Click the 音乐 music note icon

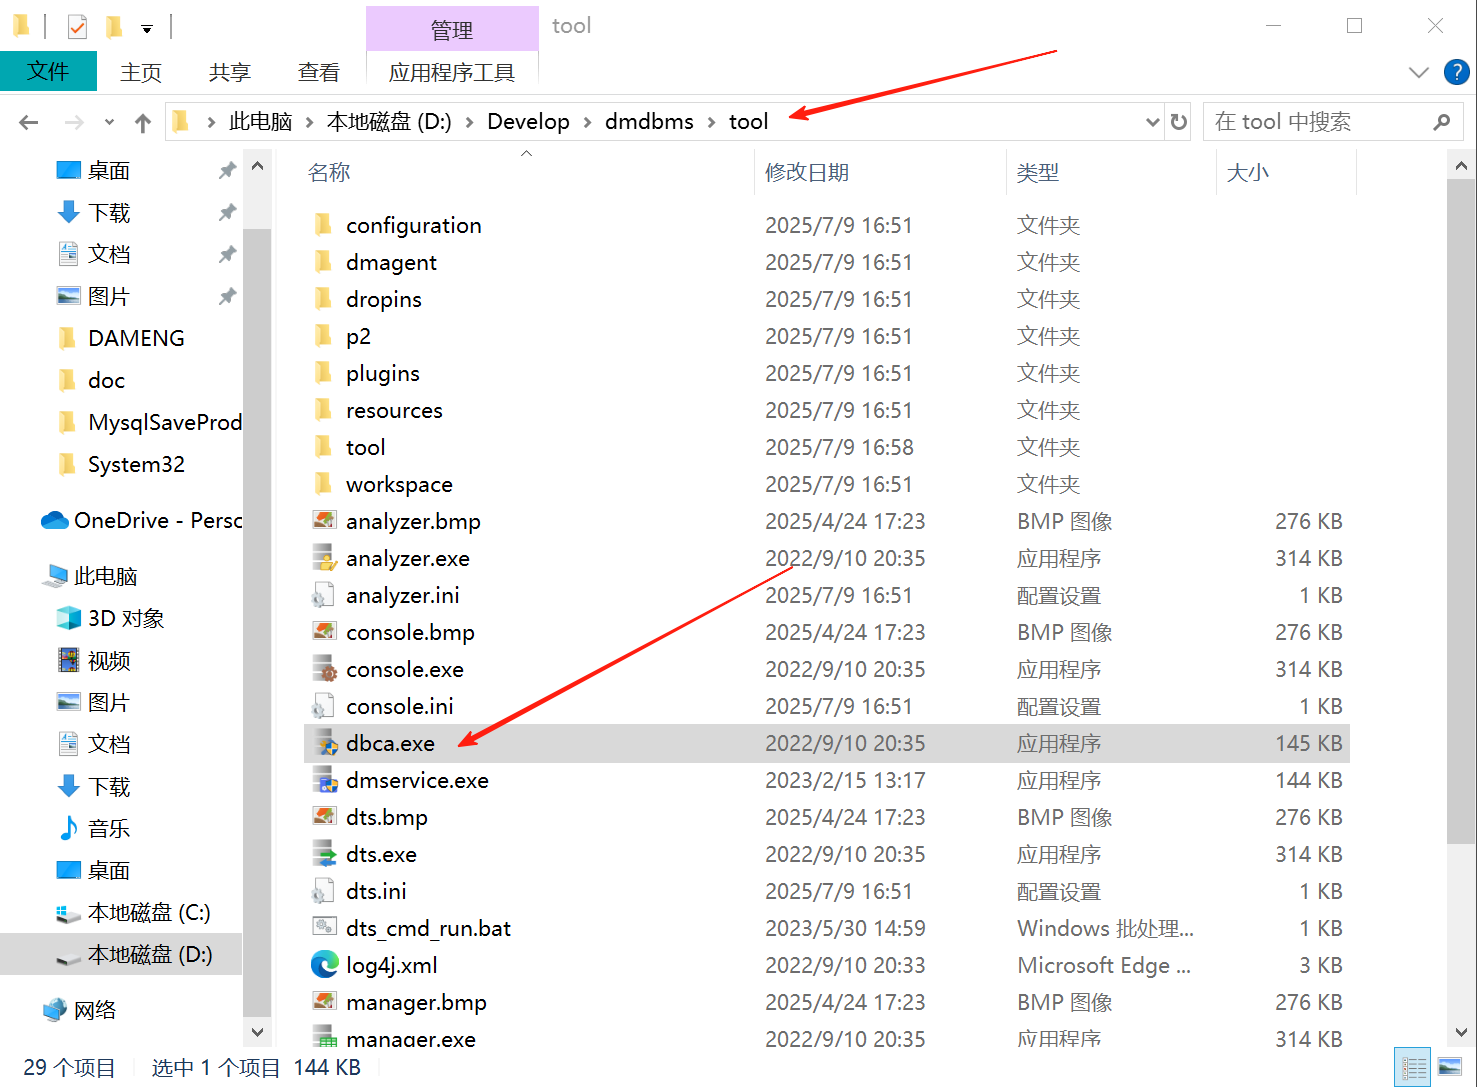(69, 828)
